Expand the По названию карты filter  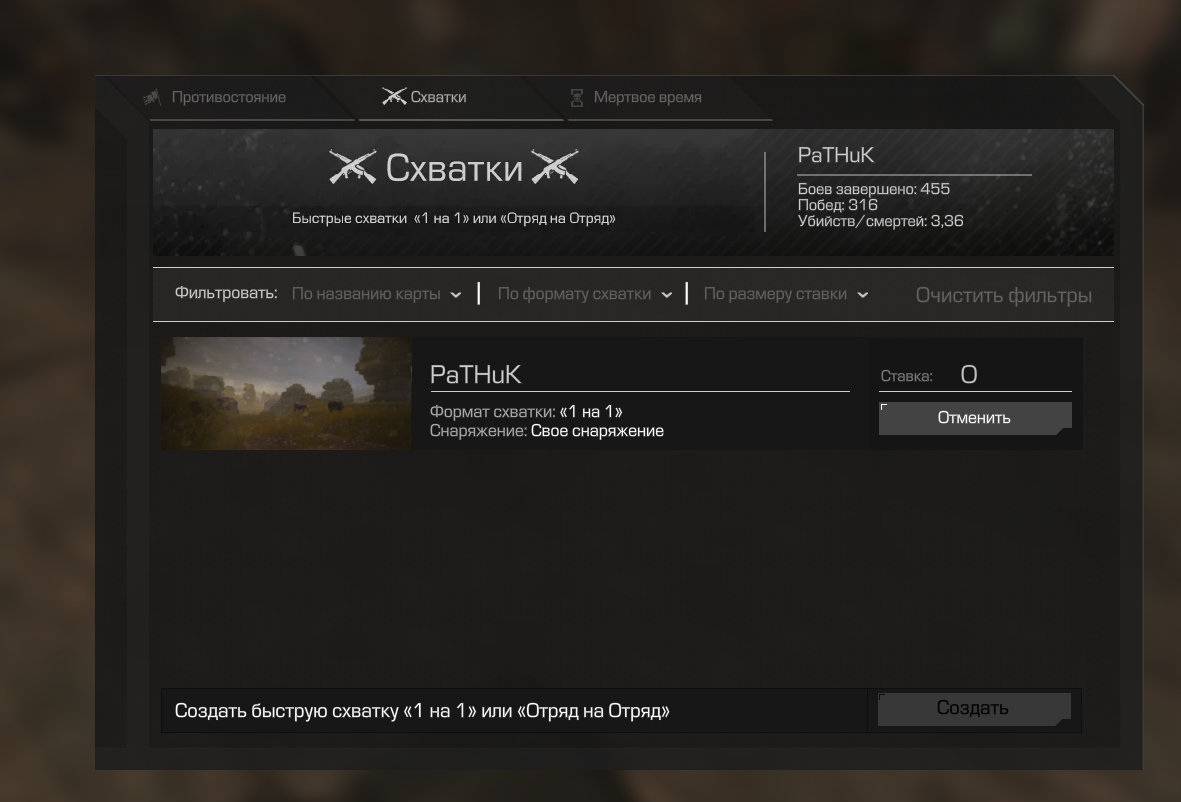377,294
